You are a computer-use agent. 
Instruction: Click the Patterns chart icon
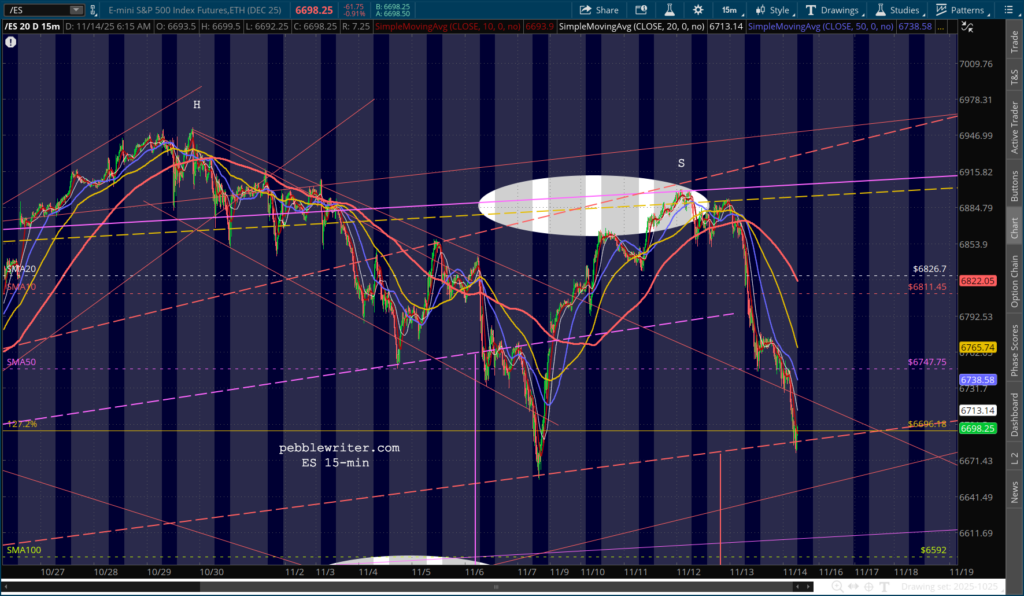(941, 10)
